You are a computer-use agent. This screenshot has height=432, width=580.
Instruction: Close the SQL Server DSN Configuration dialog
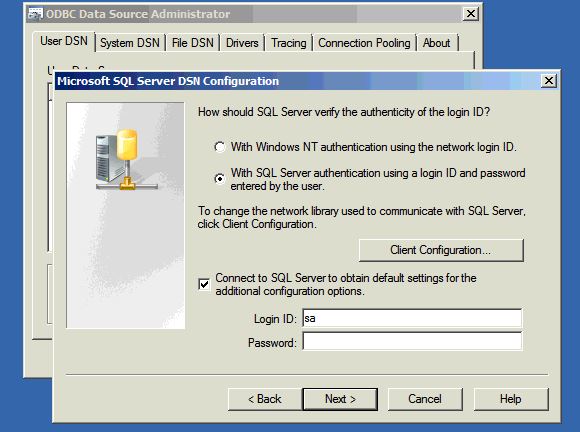tap(549, 81)
